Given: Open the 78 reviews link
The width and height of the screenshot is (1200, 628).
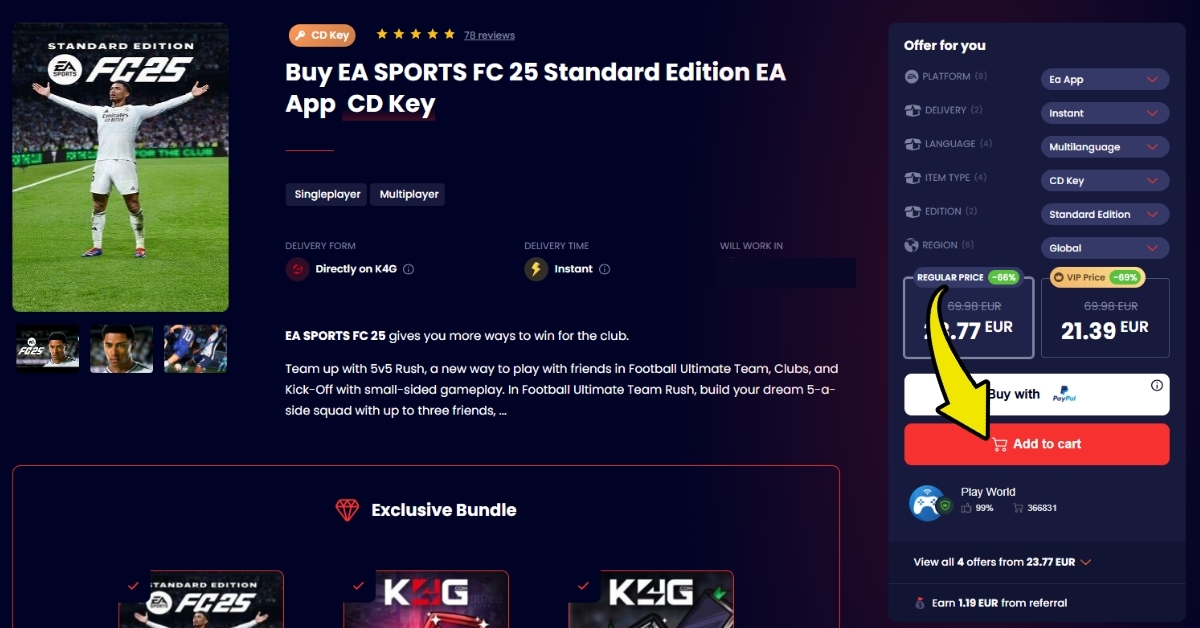Looking at the screenshot, I should pyautogui.click(x=489, y=35).
